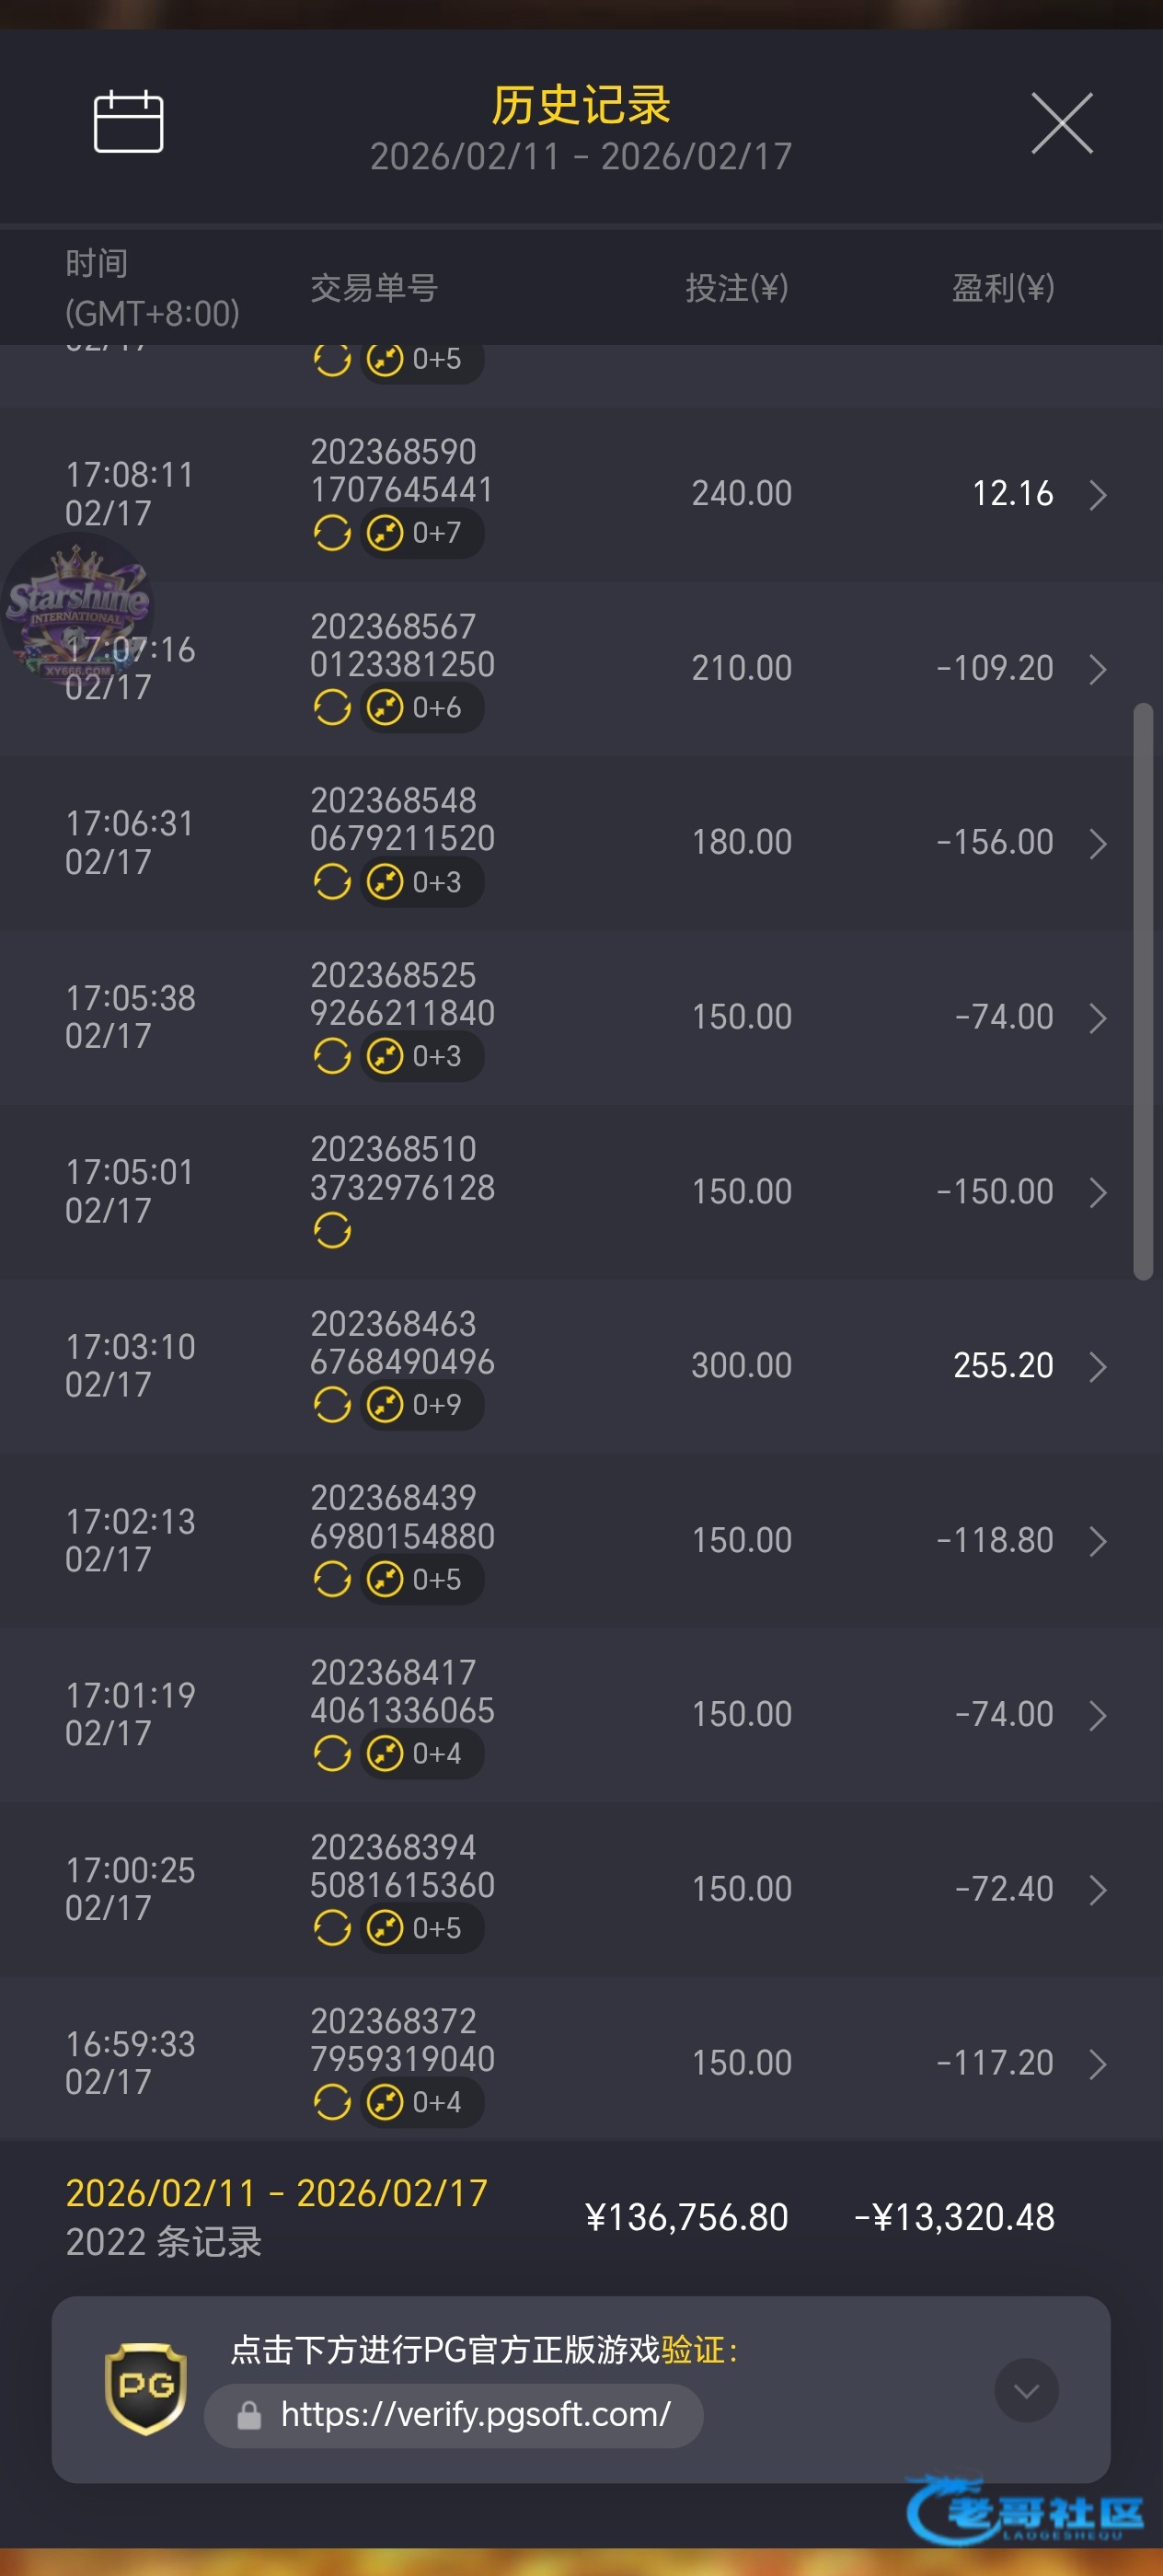This screenshot has width=1163, height=2576.
Task: Open the calendar date picker icon
Action: (128, 122)
